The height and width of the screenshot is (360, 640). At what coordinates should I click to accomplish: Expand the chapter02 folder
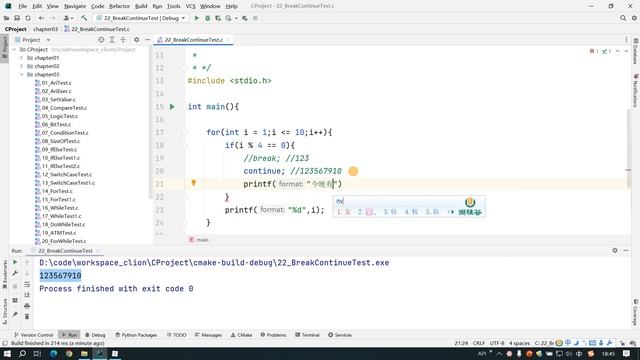pos(22,66)
